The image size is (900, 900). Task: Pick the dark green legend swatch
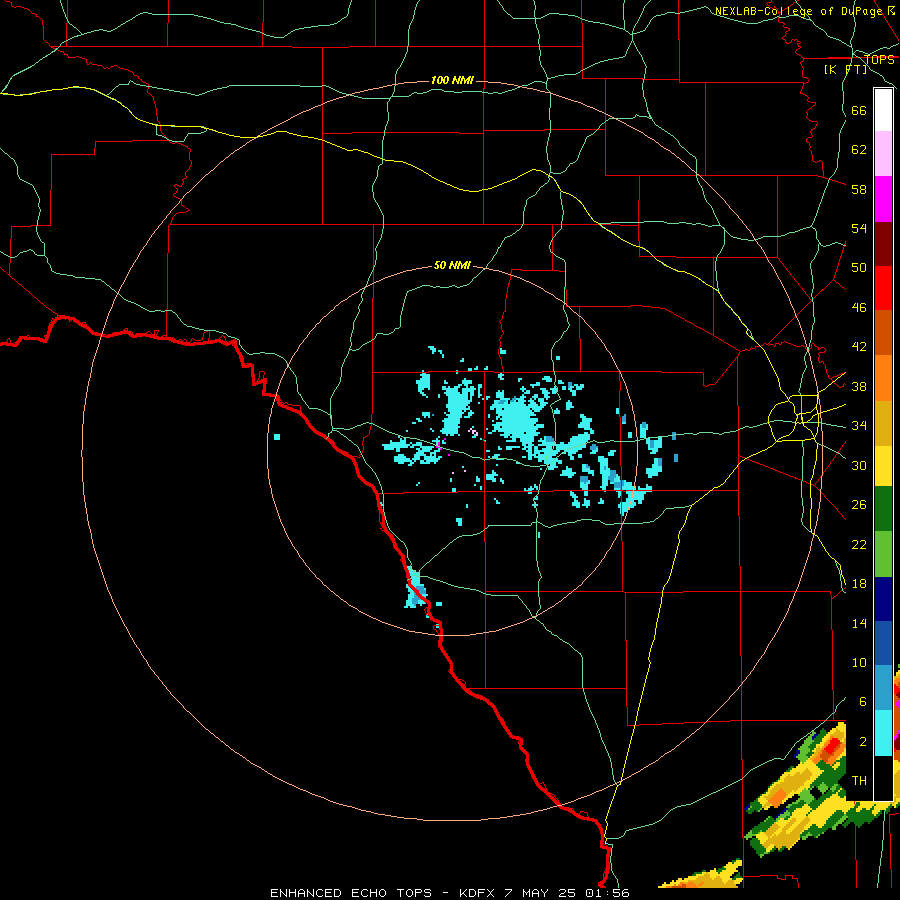point(883,509)
